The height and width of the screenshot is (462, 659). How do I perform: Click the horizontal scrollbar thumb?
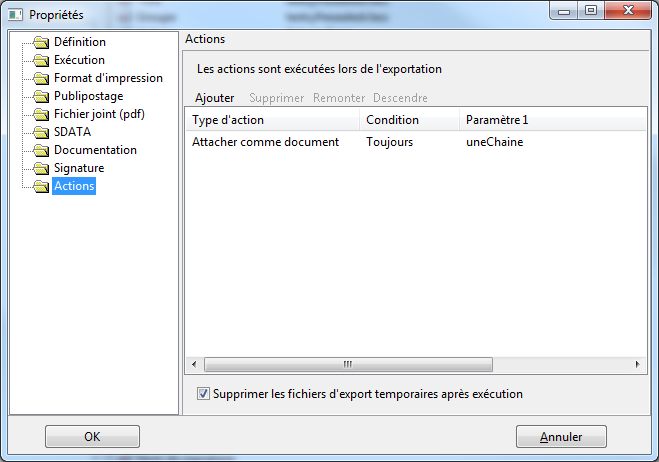[x=348, y=364]
